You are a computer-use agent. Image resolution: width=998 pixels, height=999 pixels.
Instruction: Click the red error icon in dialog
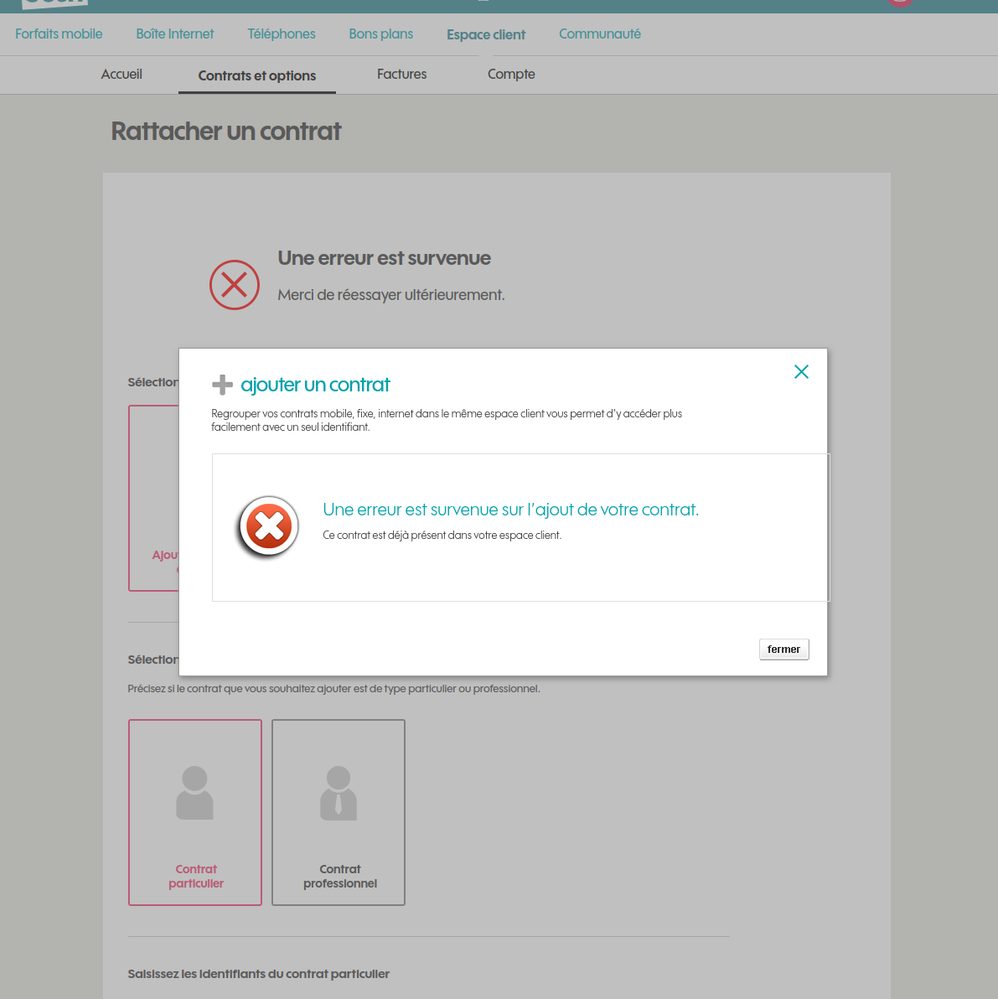point(268,527)
